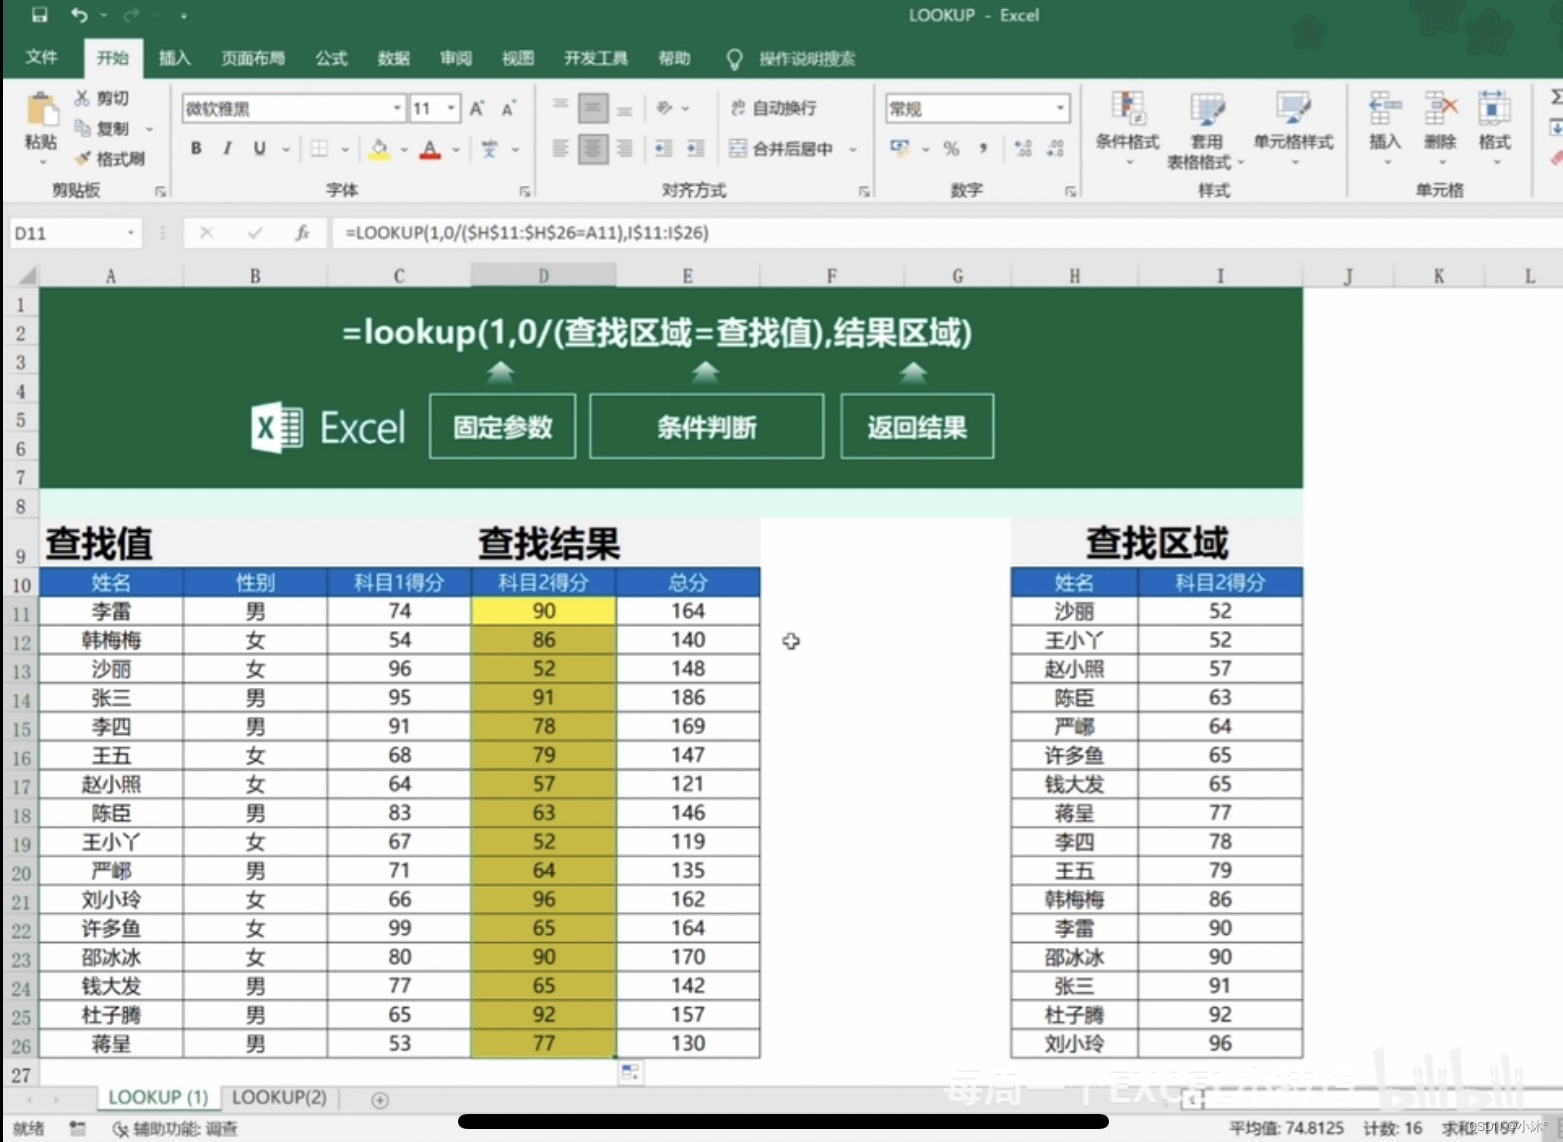Click the decrease indent icon
Image resolution: width=1563 pixels, height=1142 pixels.
point(663,149)
